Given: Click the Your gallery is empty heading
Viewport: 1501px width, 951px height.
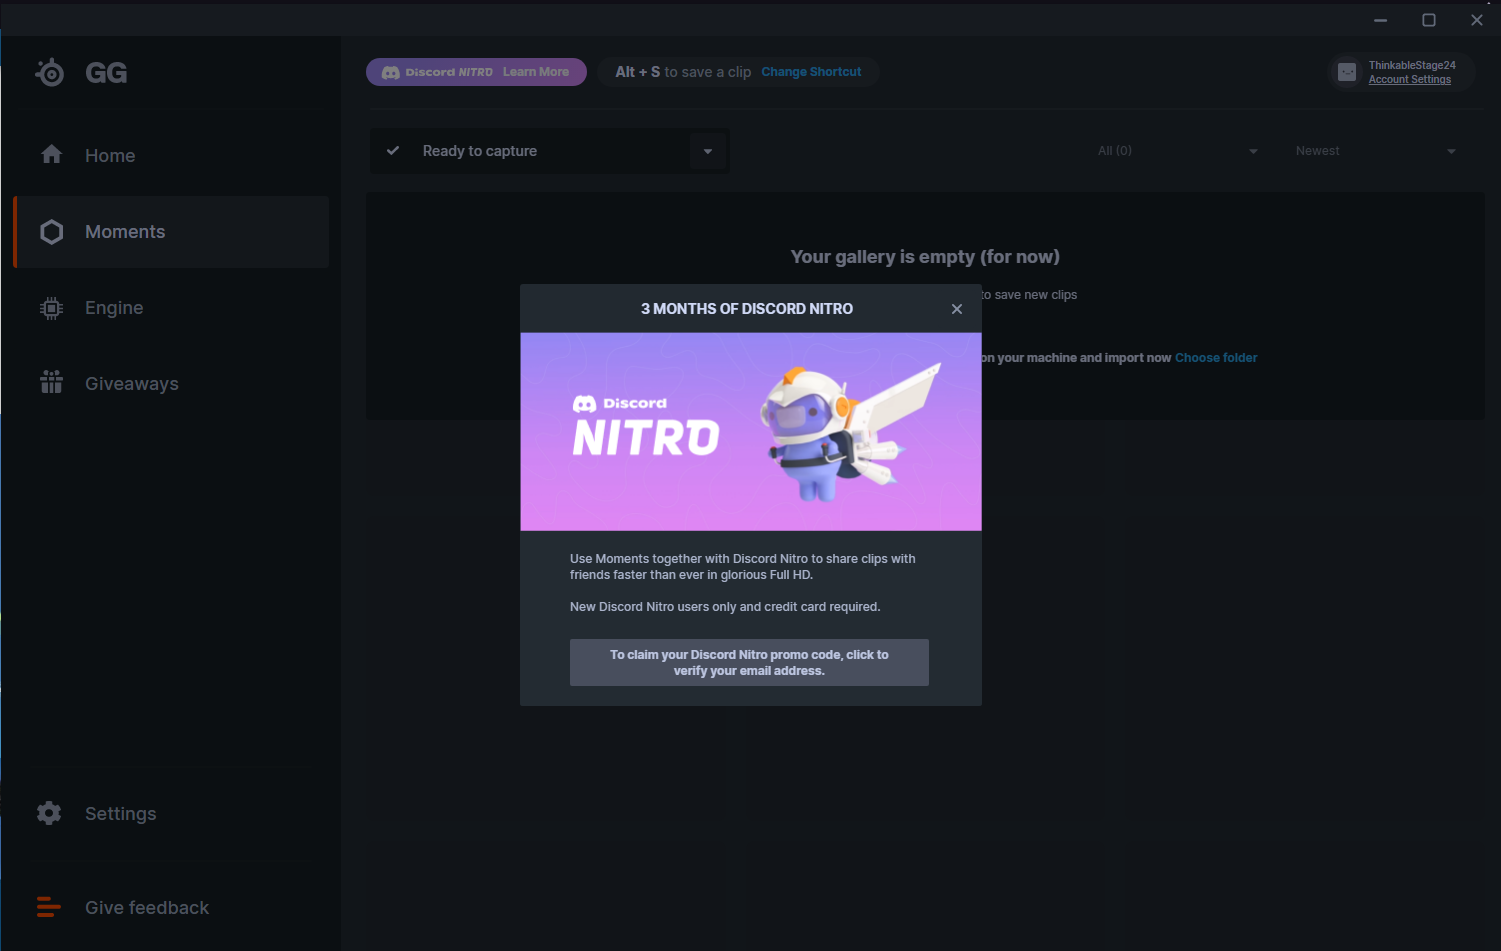Looking at the screenshot, I should click(x=925, y=257).
